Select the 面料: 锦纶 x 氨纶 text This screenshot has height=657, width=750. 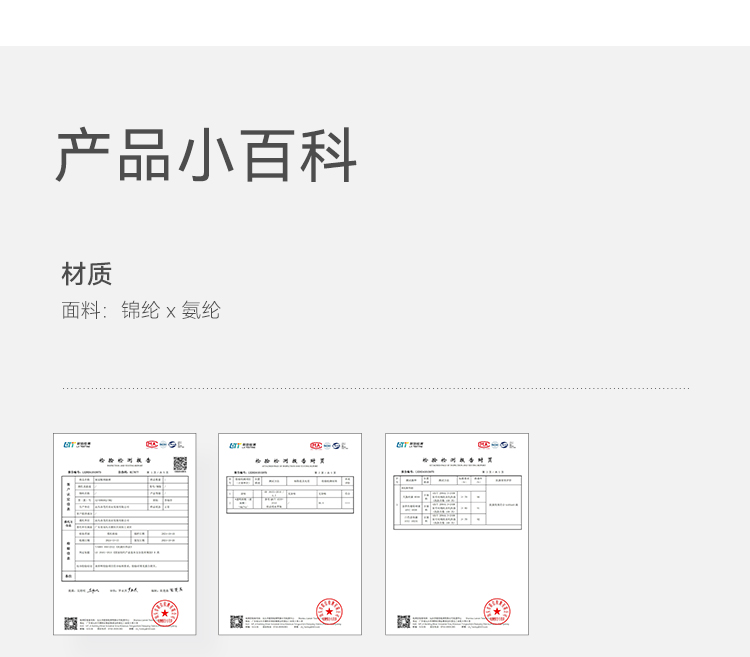point(141,310)
